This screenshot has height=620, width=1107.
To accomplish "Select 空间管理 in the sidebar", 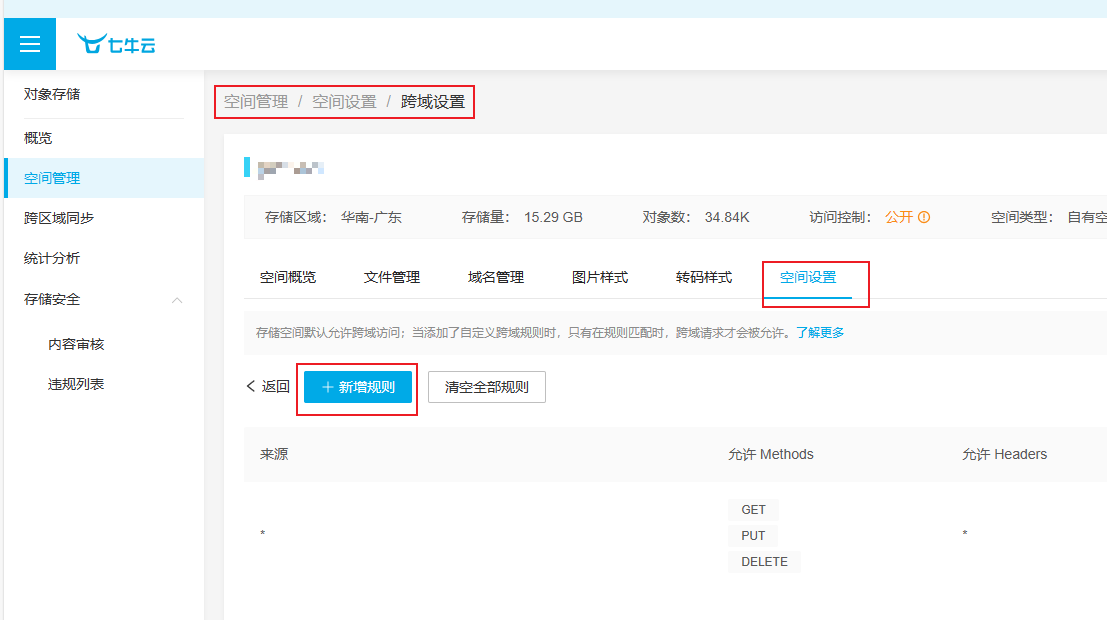I will coord(52,178).
